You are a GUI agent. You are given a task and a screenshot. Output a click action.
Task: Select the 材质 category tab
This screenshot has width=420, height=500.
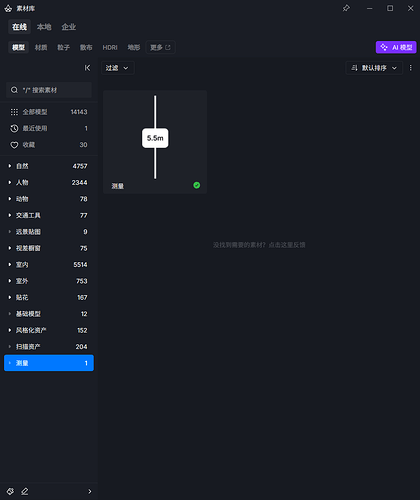click(41, 47)
